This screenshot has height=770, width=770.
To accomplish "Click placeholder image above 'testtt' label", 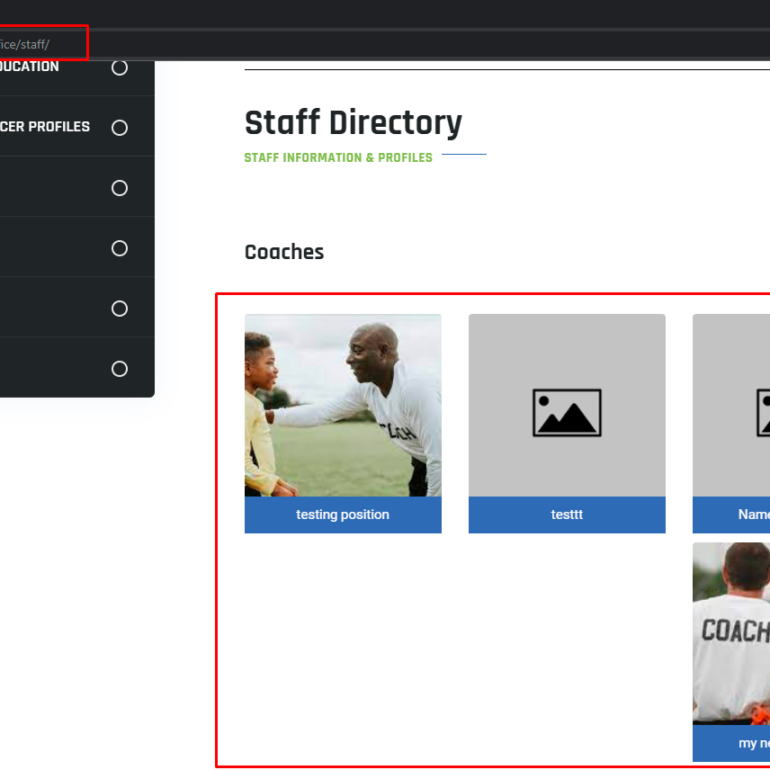I will (567, 405).
